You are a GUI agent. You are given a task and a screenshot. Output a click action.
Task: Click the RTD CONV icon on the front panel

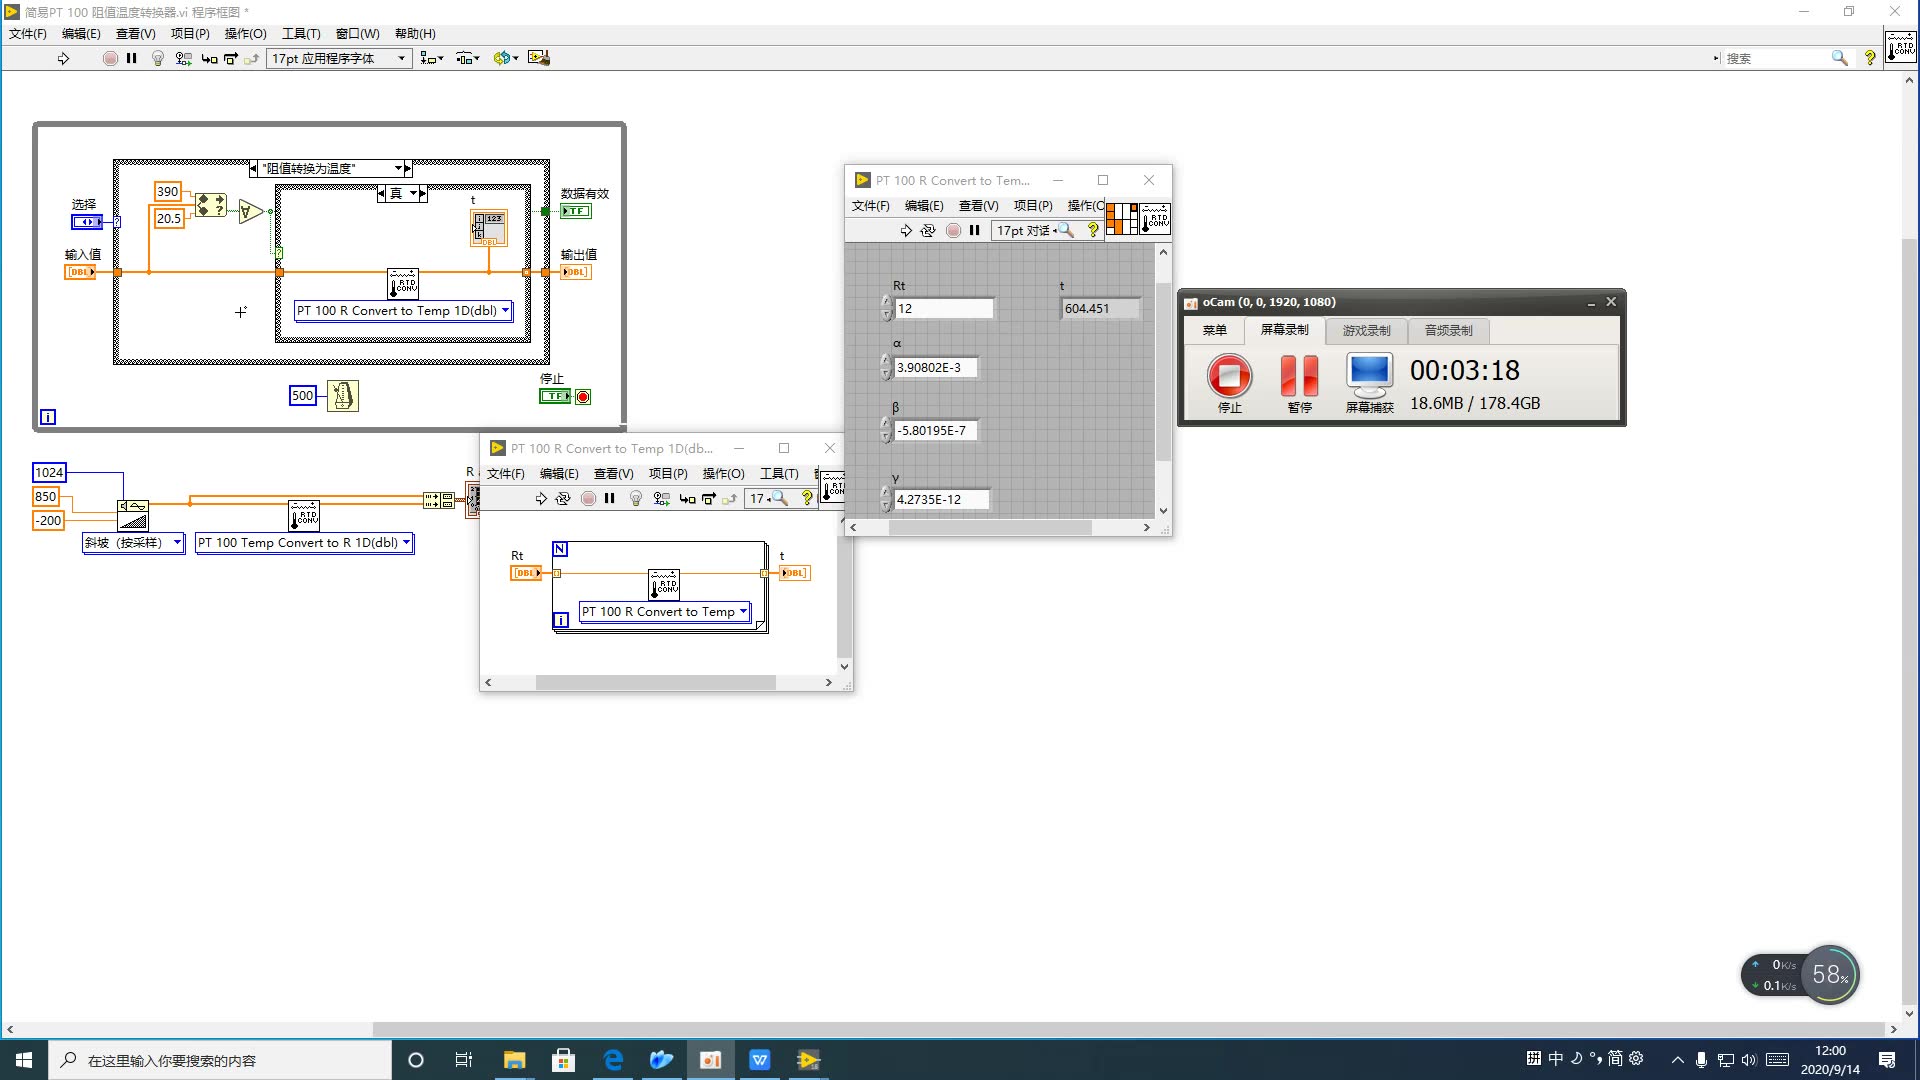tap(1155, 218)
